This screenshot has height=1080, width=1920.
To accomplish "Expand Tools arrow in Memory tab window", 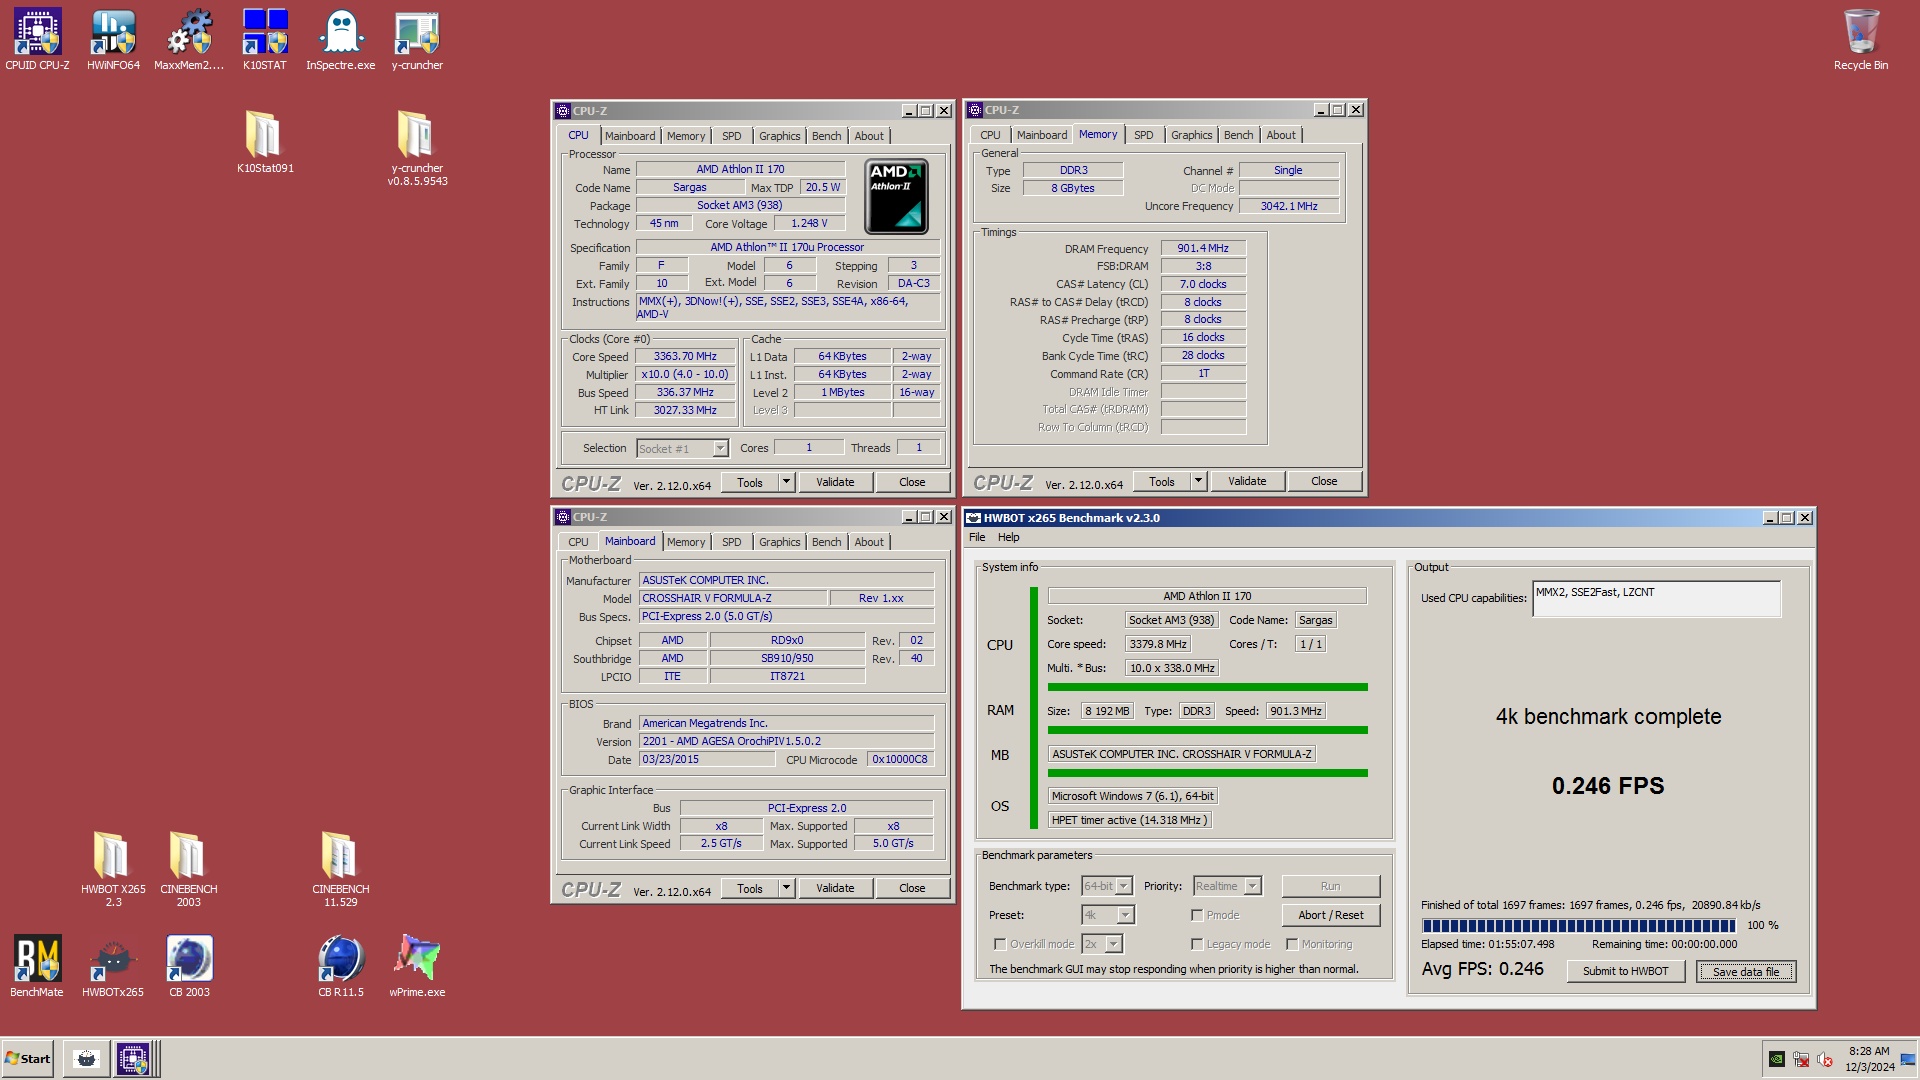I will [x=1199, y=481].
